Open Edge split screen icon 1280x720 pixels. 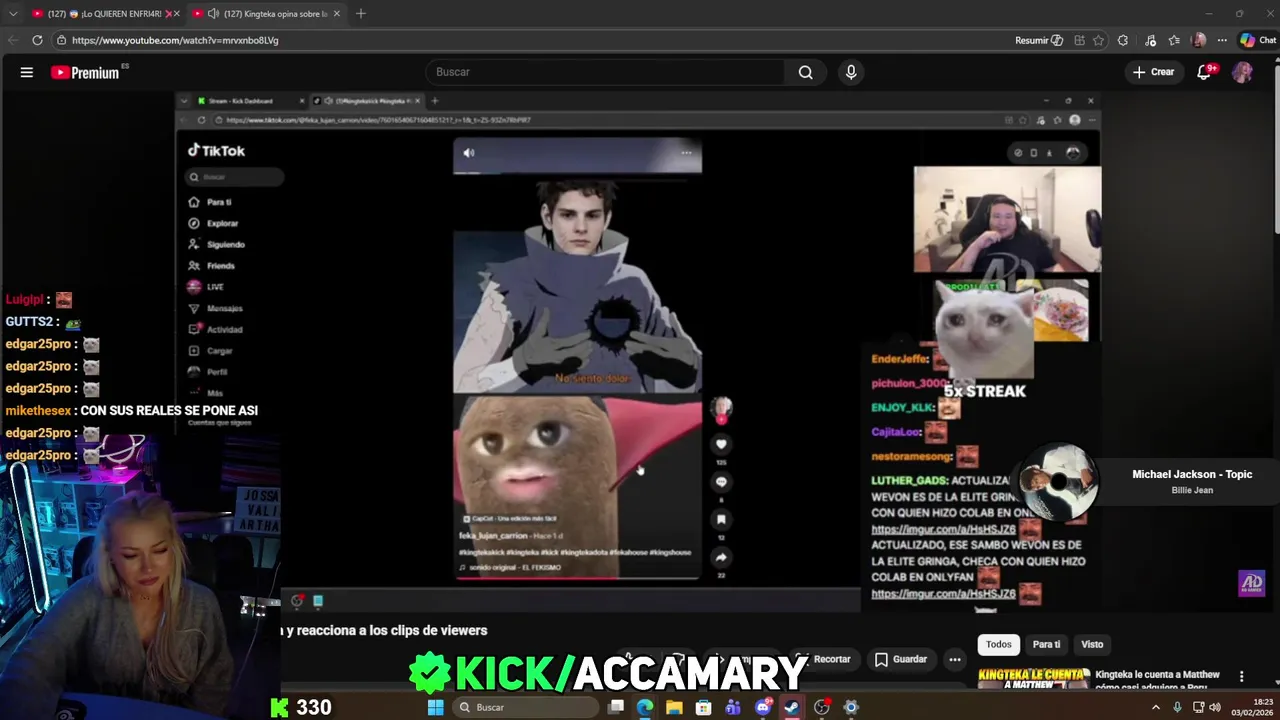[x=1079, y=40]
